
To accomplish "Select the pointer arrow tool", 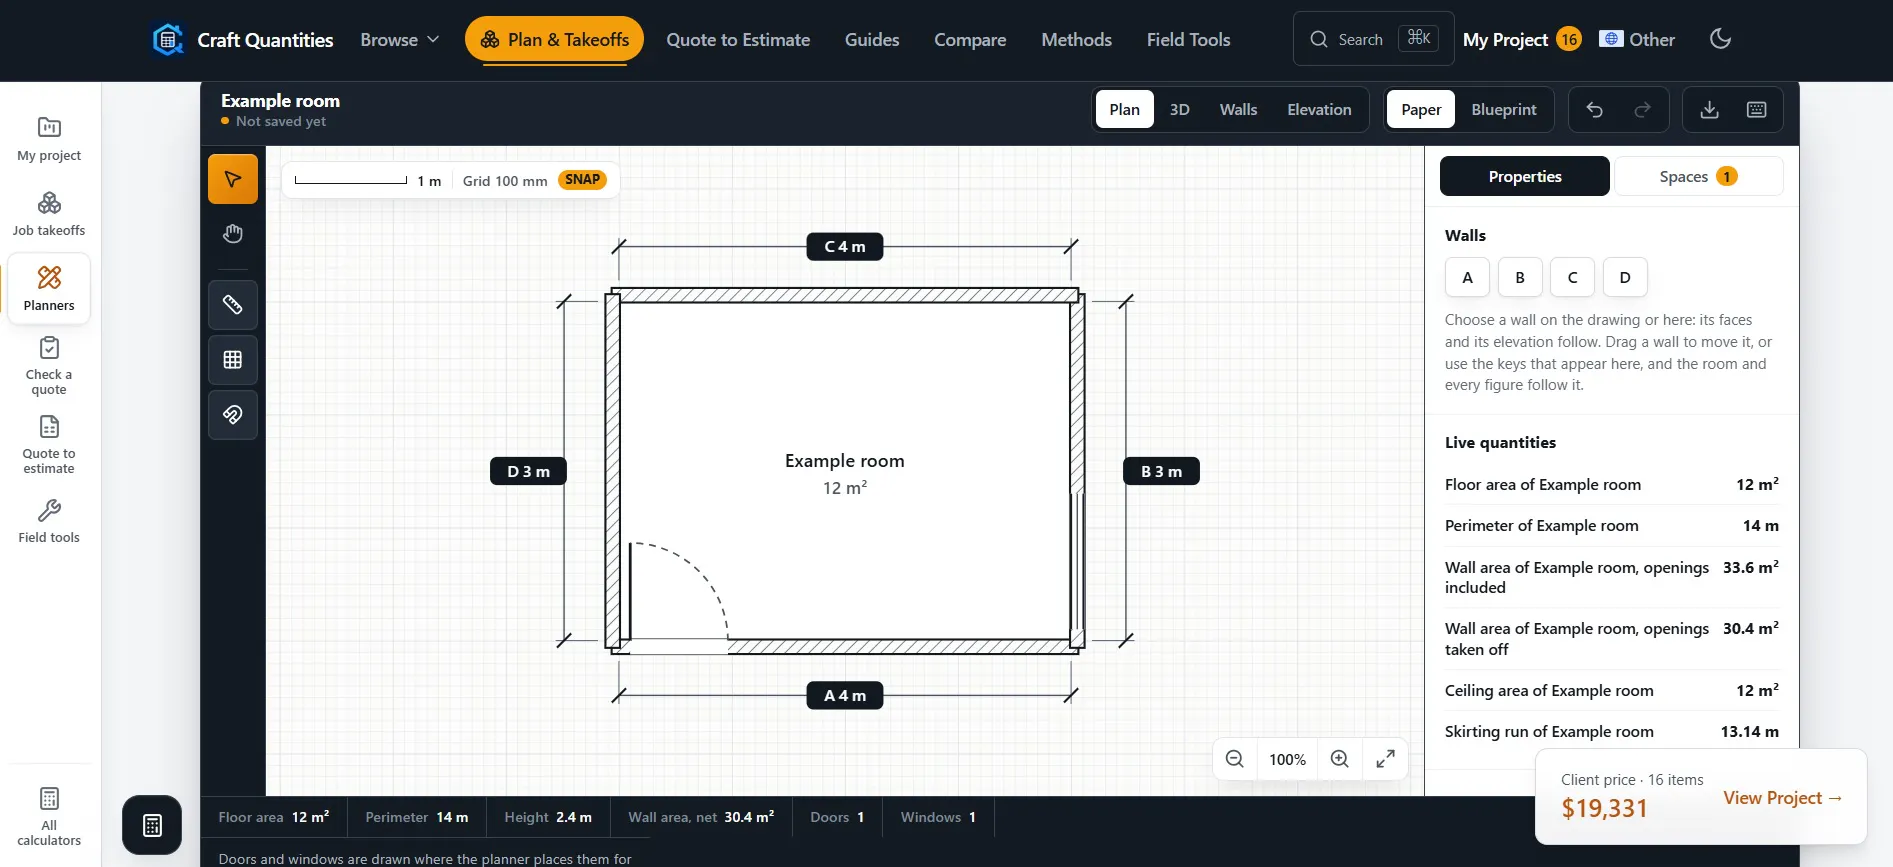I will (233, 179).
